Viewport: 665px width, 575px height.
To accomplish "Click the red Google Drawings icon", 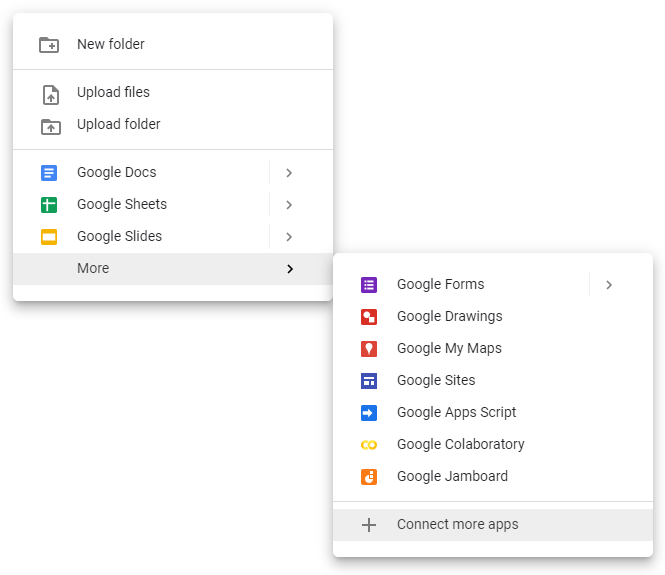I will tap(369, 317).
